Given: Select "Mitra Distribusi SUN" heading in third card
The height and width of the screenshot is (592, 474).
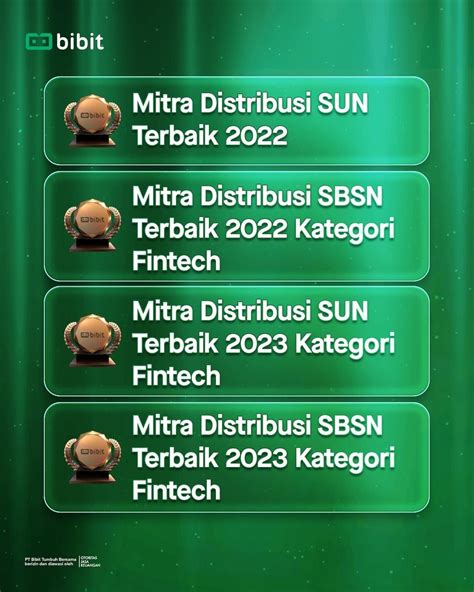Looking at the screenshot, I should pyautogui.click(x=250, y=311).
